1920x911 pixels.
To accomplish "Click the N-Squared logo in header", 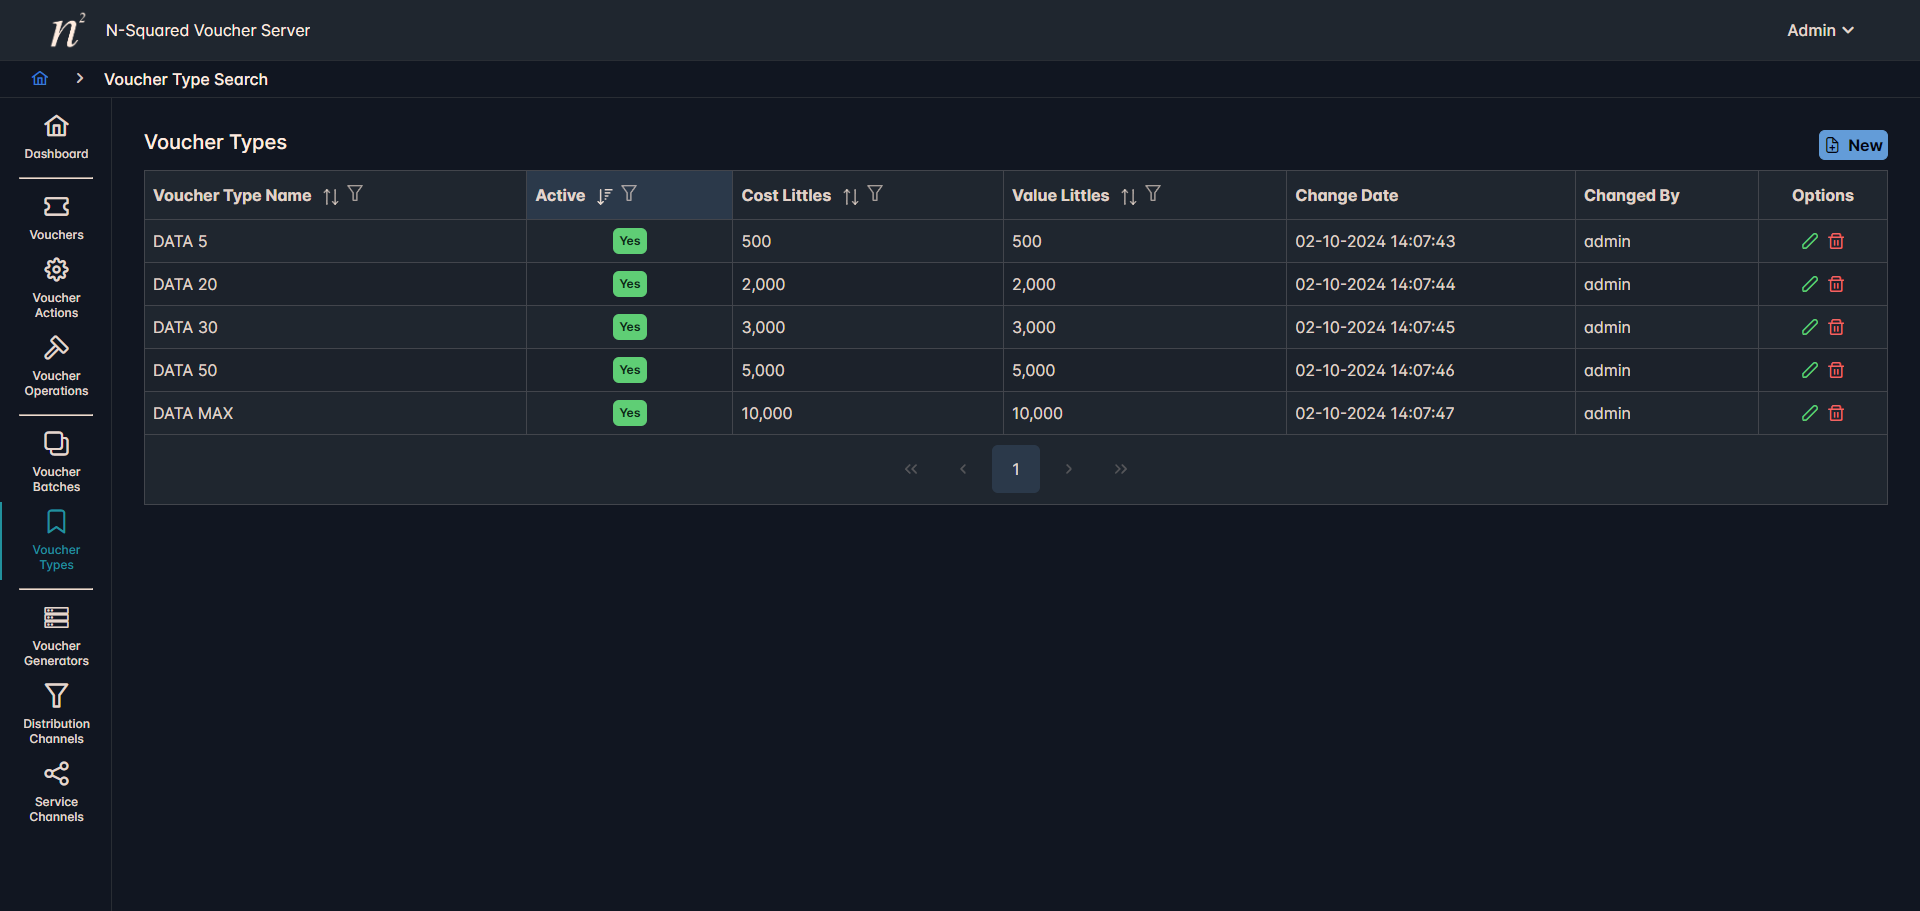I will [x=66, y=30].
